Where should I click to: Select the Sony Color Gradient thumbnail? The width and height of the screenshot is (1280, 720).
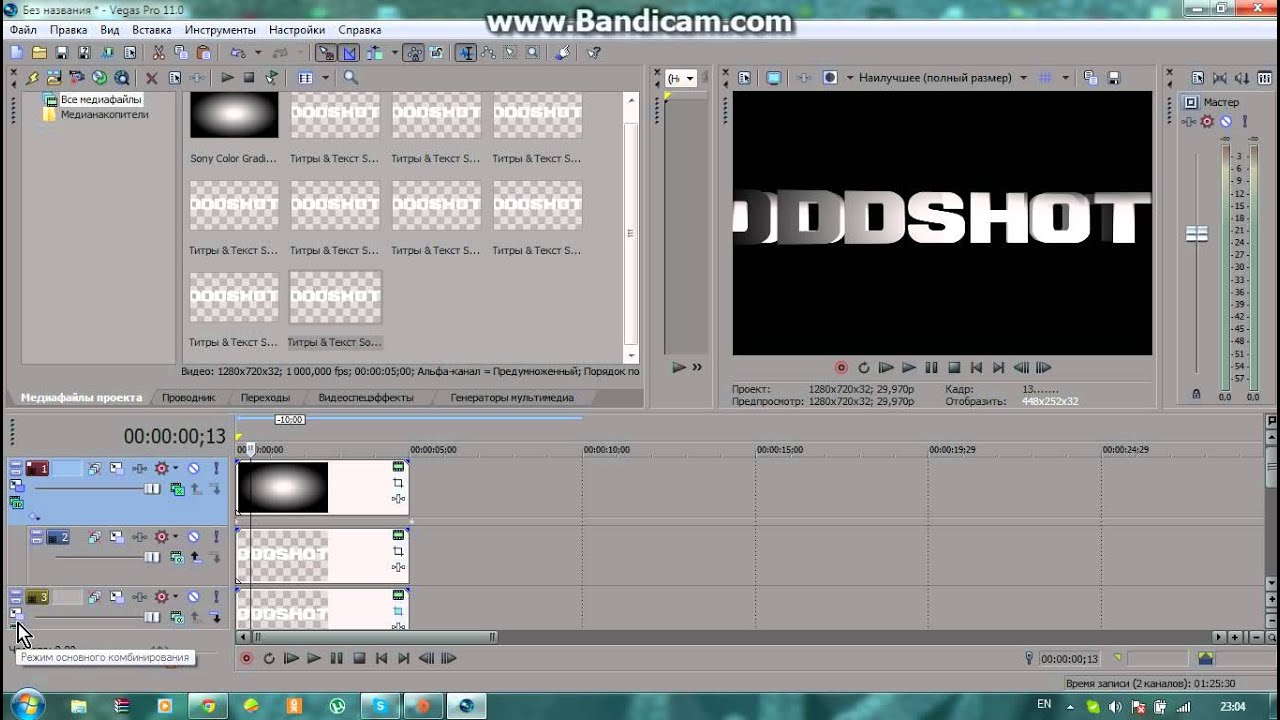tap(234, 115)
